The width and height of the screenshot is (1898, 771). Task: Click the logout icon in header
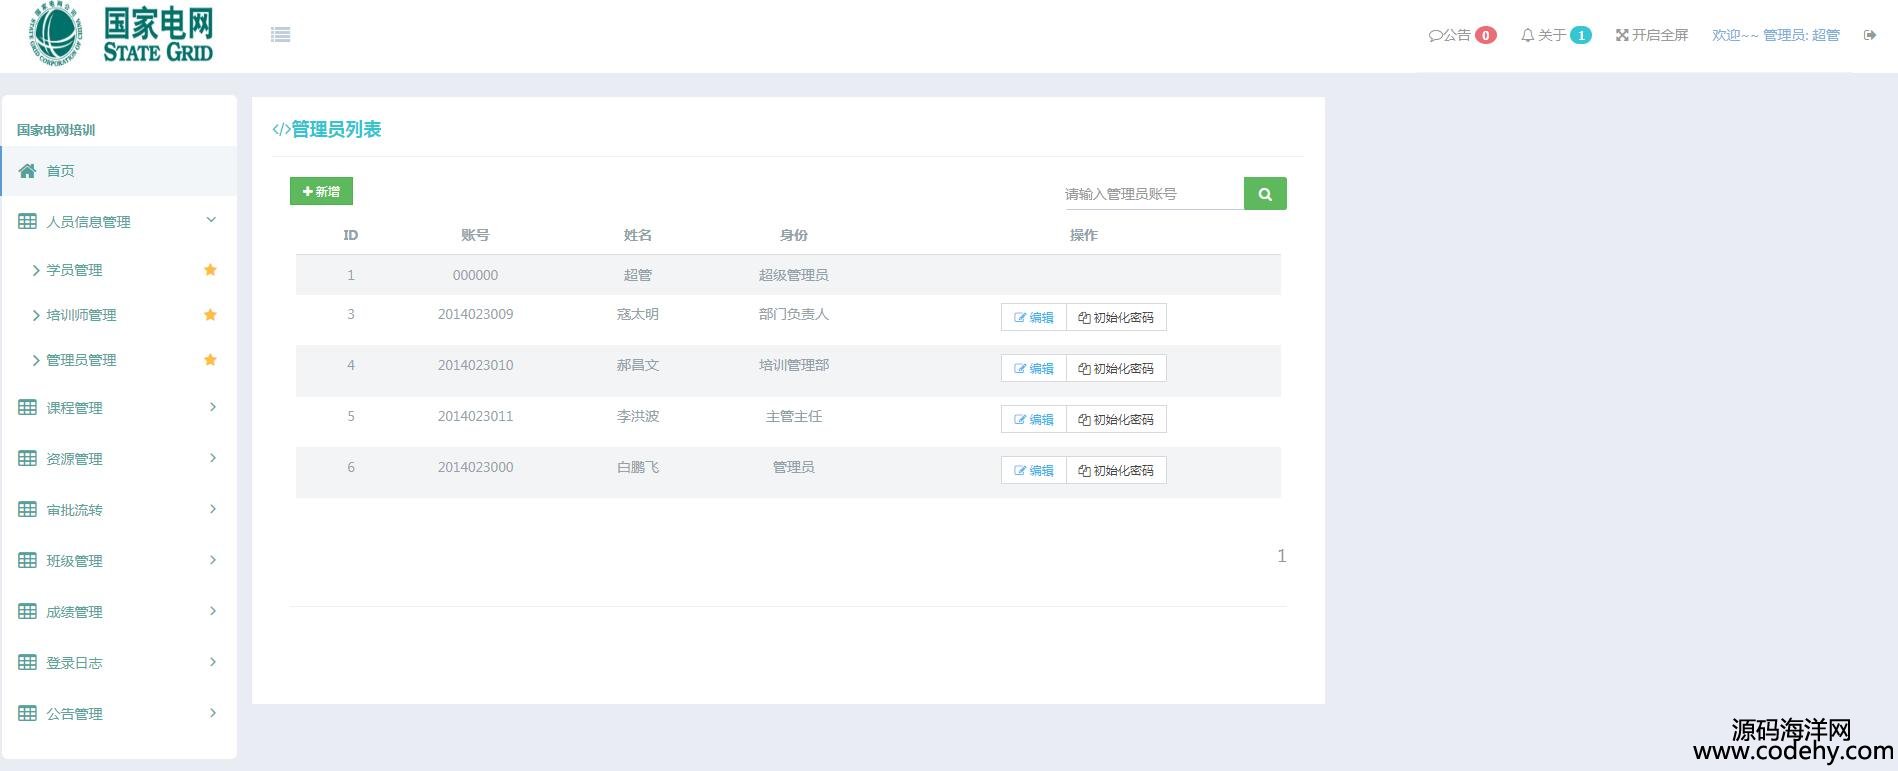point(1869,35)
